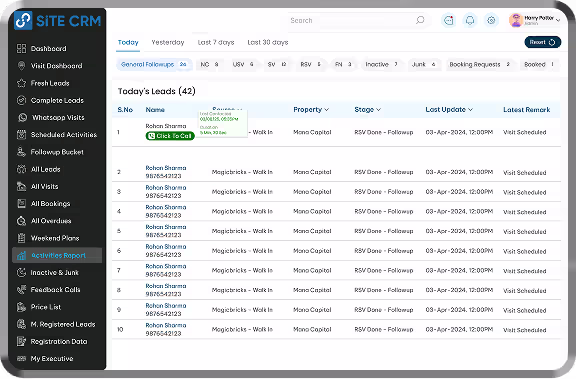
Task: Click the search magnifier icon
Action: point(420,20)
